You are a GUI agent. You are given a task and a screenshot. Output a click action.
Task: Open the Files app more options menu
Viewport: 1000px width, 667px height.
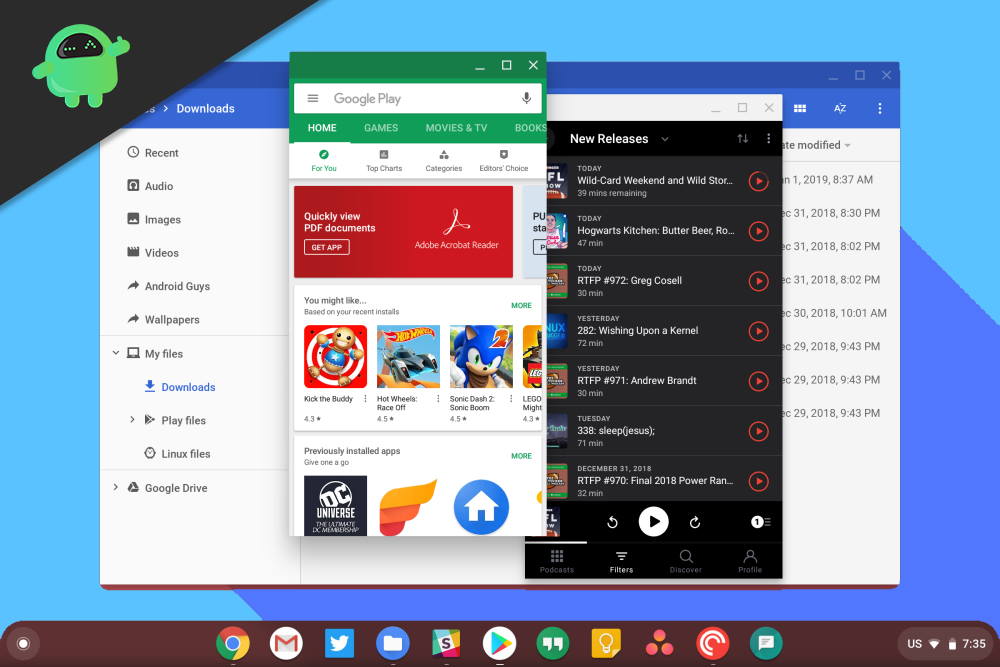880,108
